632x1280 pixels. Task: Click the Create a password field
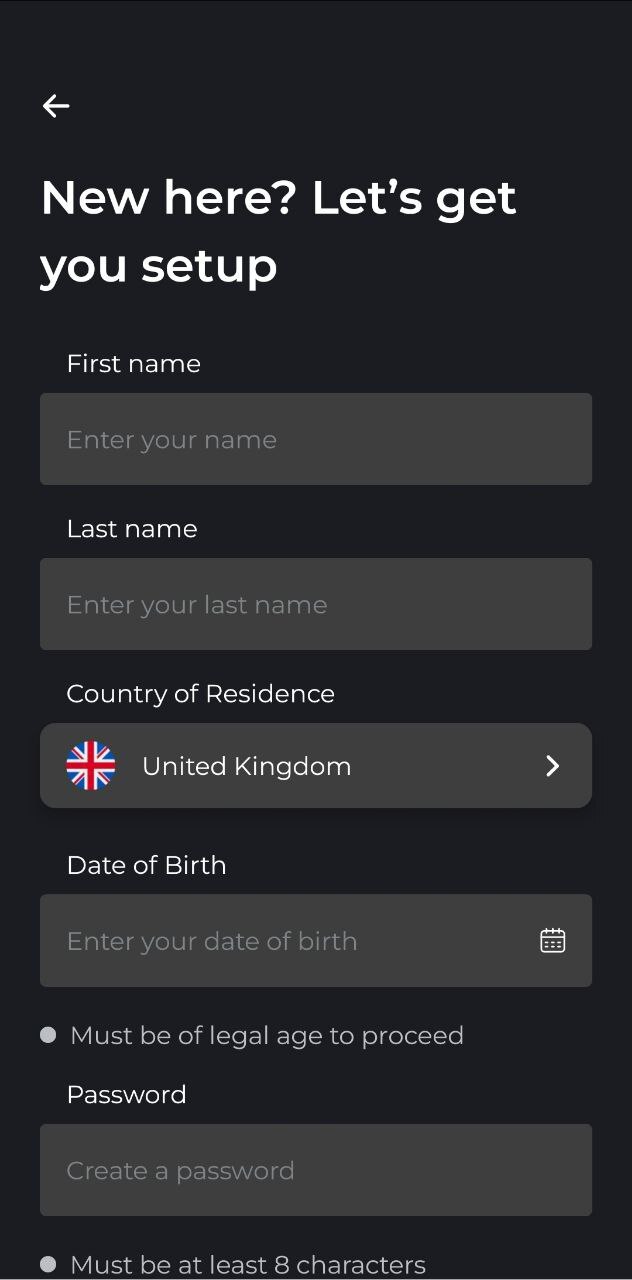click(316, 1170)
